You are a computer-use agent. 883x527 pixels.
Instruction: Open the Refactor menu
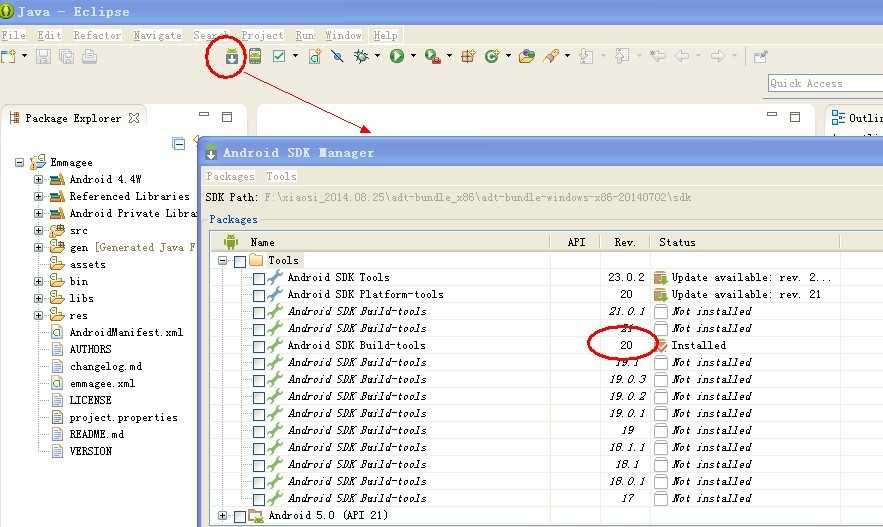click(x=97, y=35)
